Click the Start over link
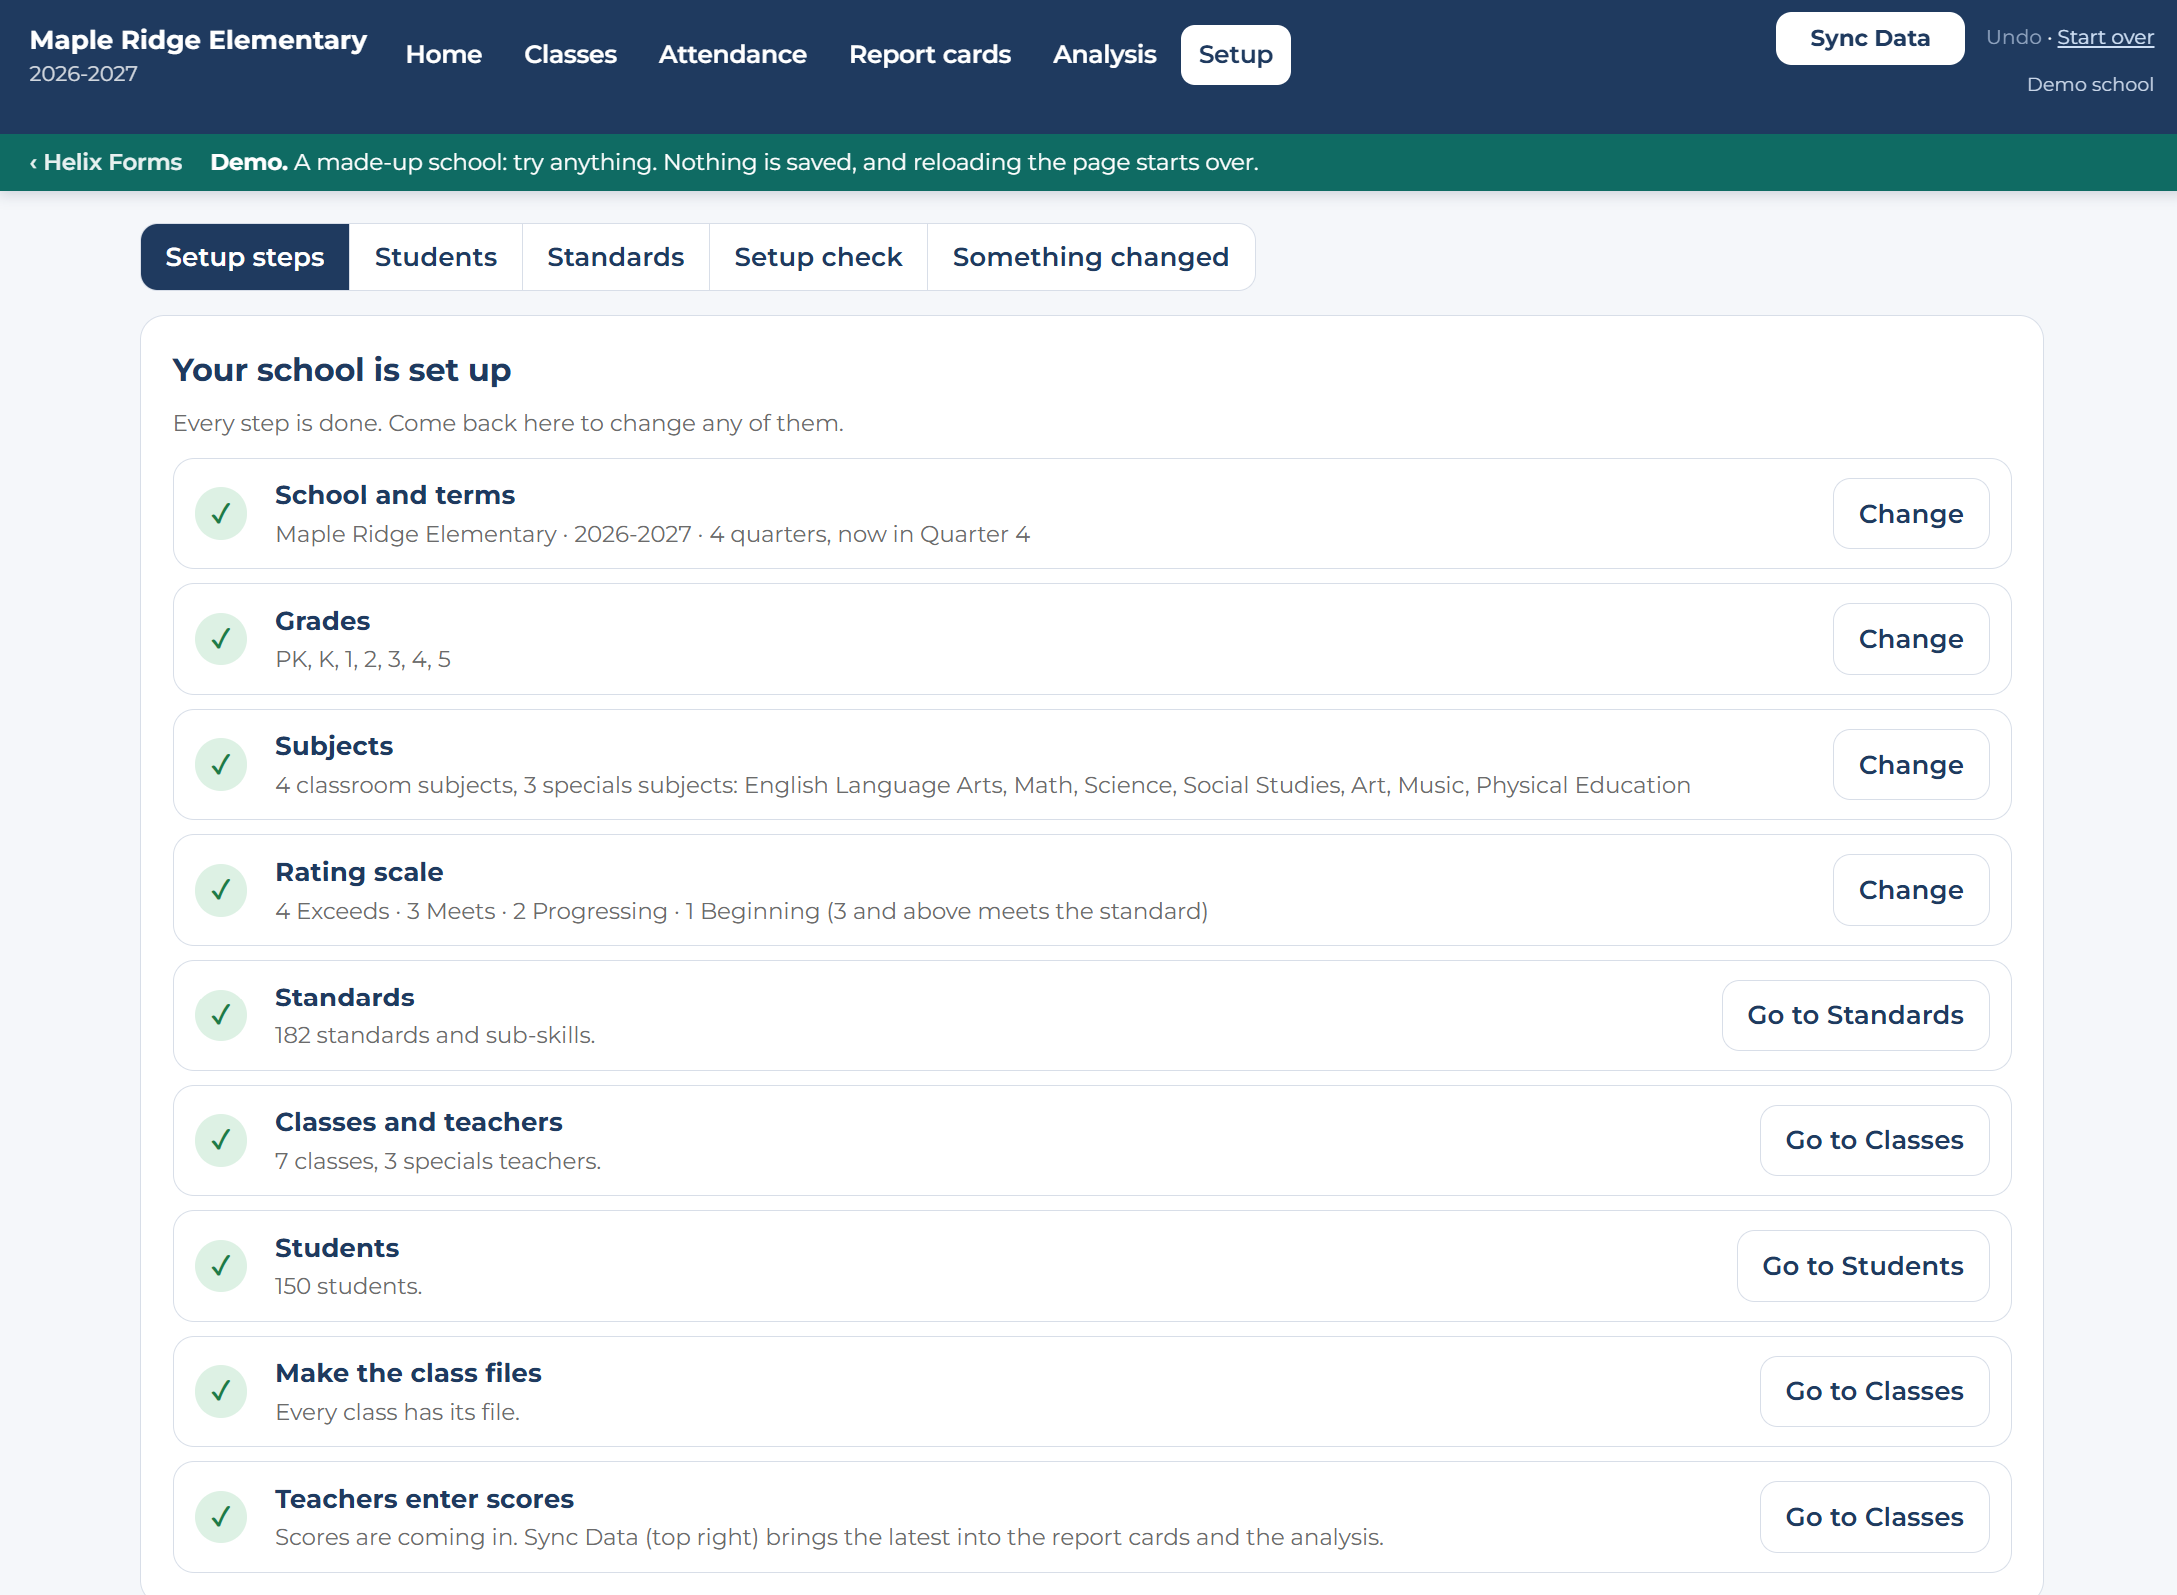Screen dimensions: 2177x1595 2105,37
